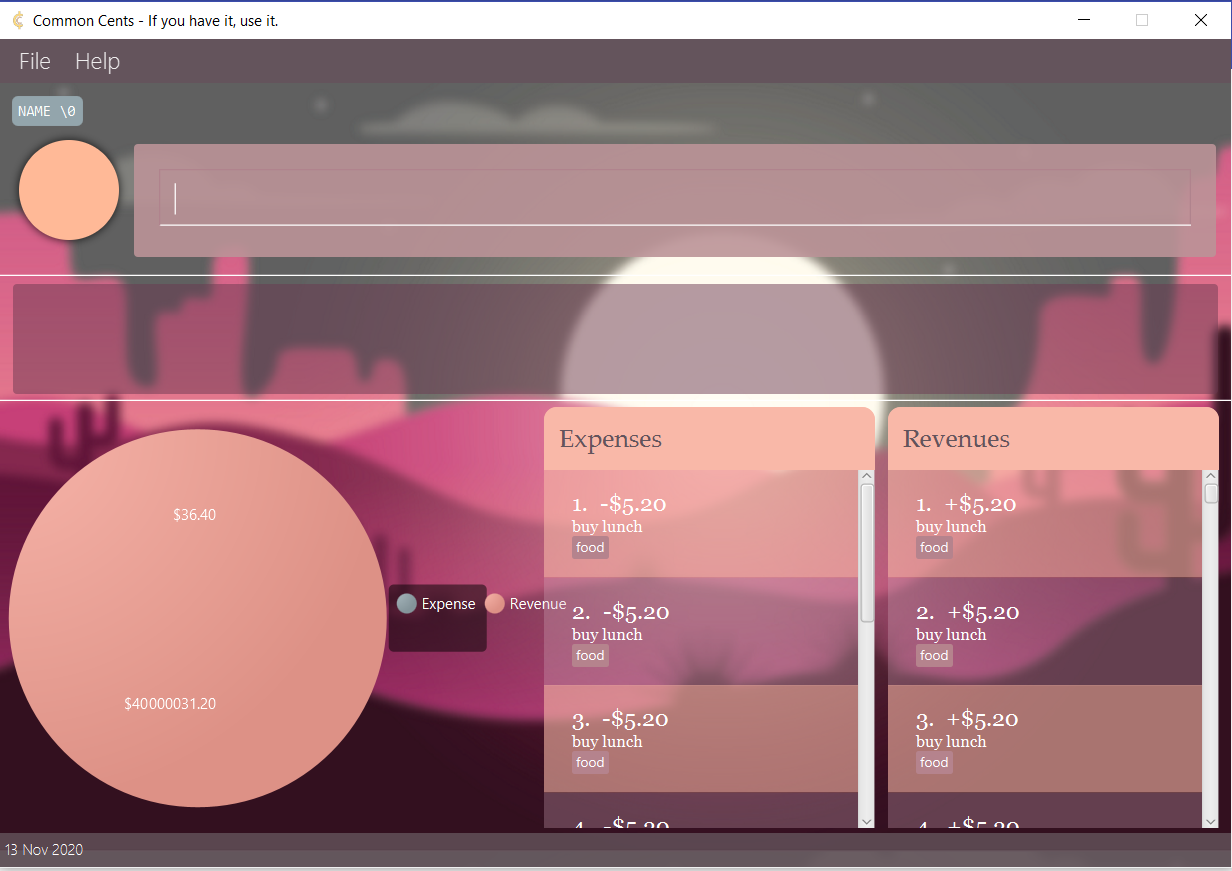Image resolution: width=1232 pixels, height=871 pixels.
Task: Click the 13 Nov 2020 status bar date
Action: [x=44, y=850]
